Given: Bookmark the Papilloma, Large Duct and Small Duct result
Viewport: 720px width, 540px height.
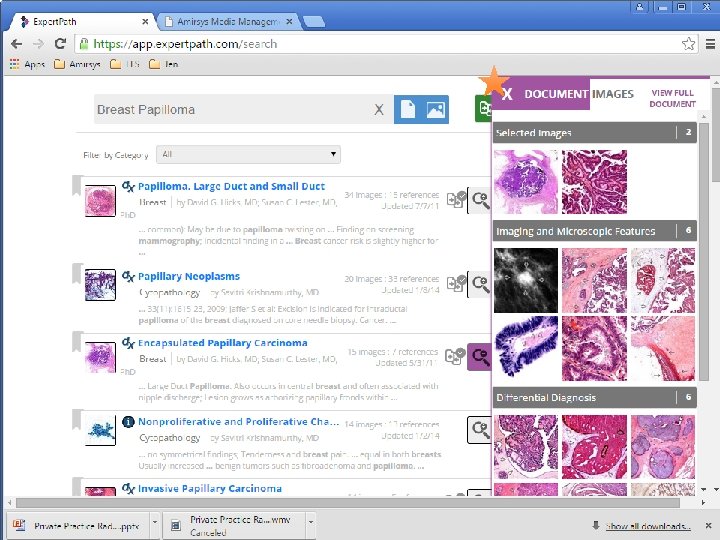Looking at the screenshot, I should coord(77,186).
